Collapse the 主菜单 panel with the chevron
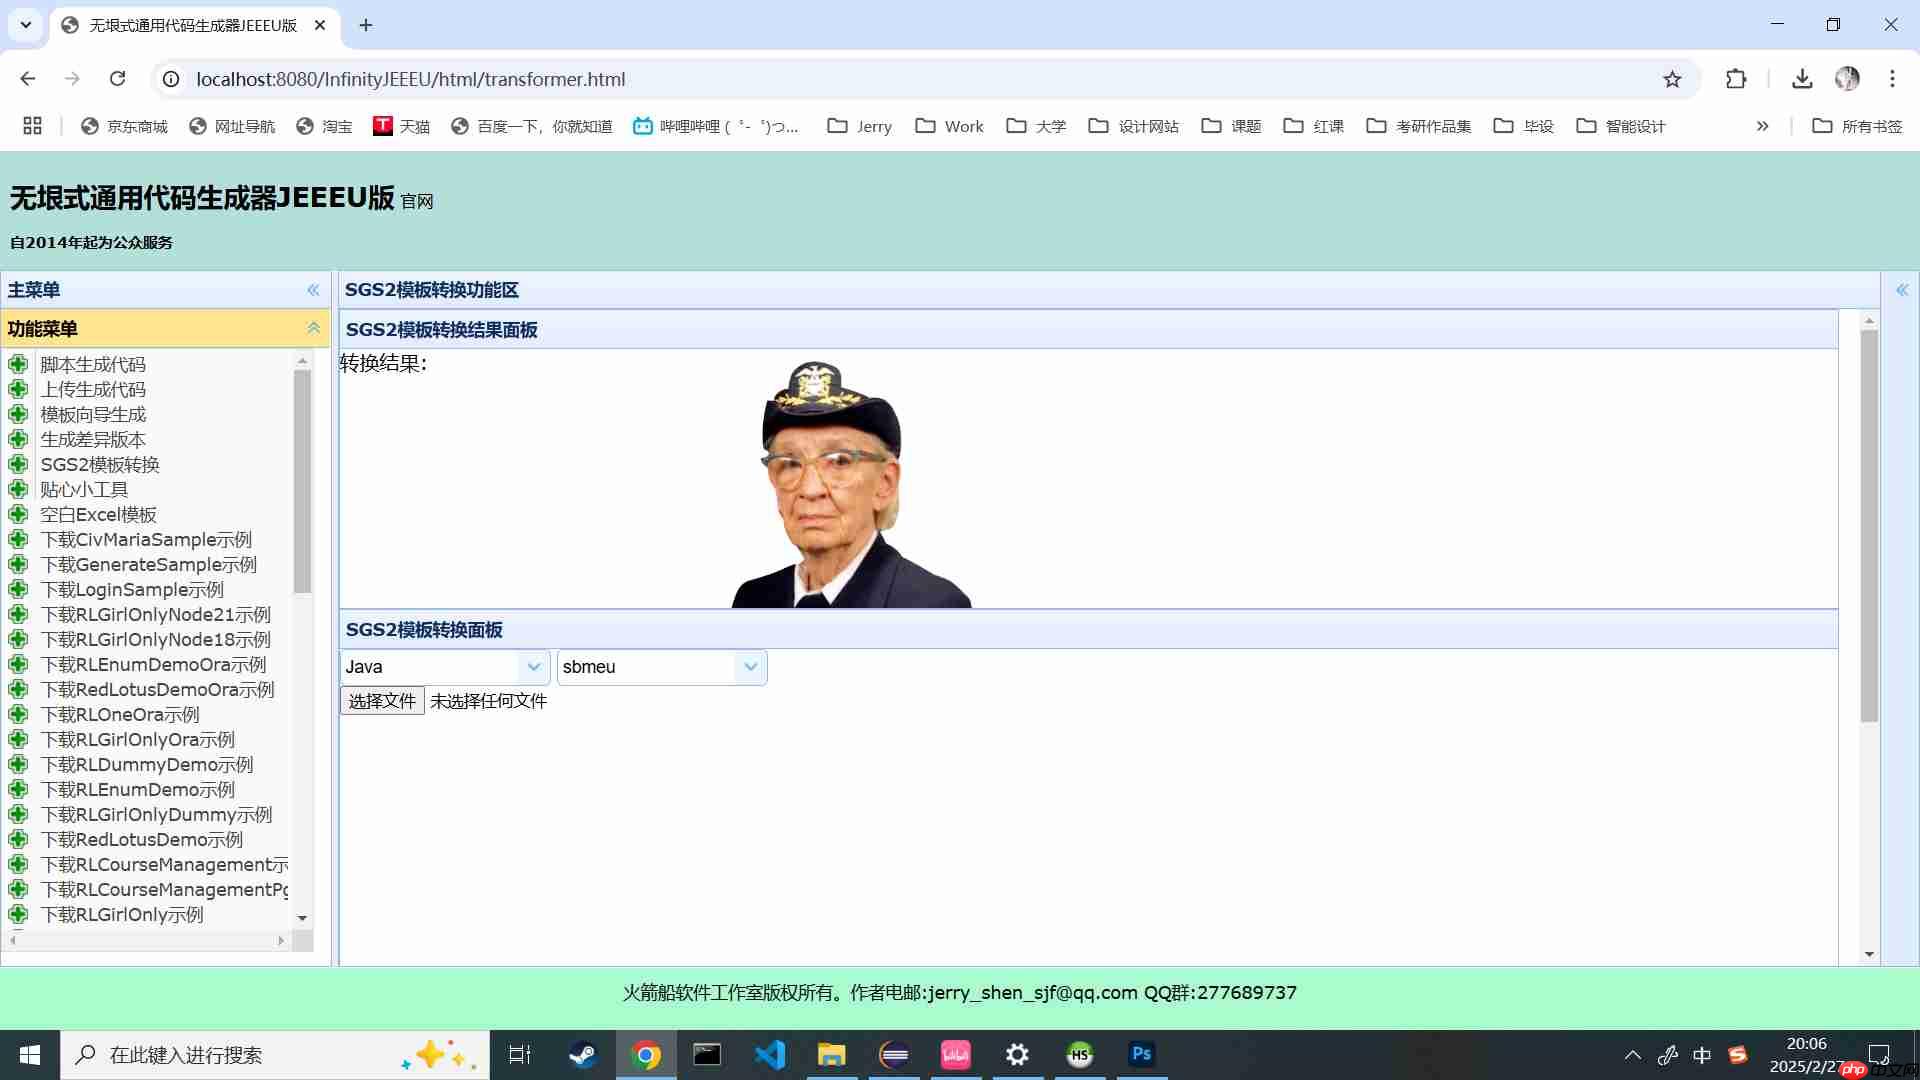Screen dimensions: 1920x1080 point(313,289)
